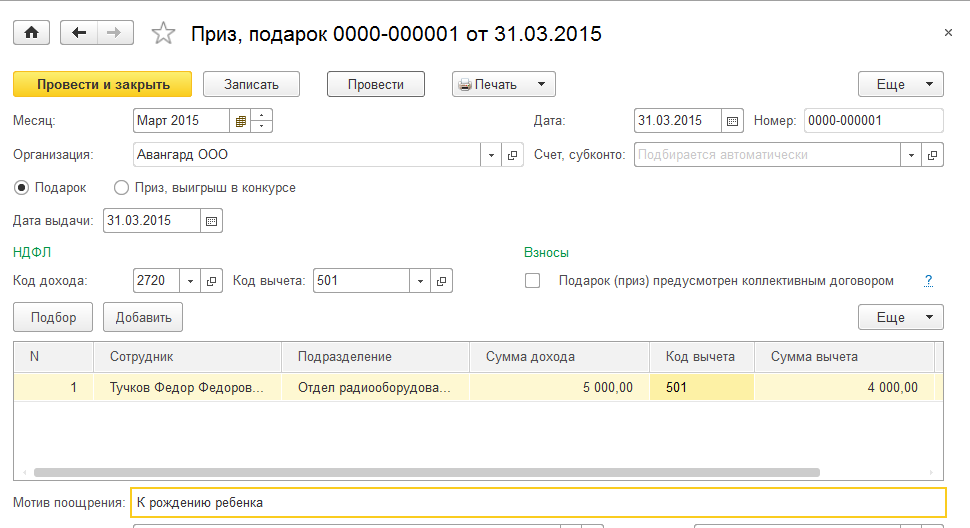
Task: Click 'Код дохода' field with 2720
Action: coord(157,281)
